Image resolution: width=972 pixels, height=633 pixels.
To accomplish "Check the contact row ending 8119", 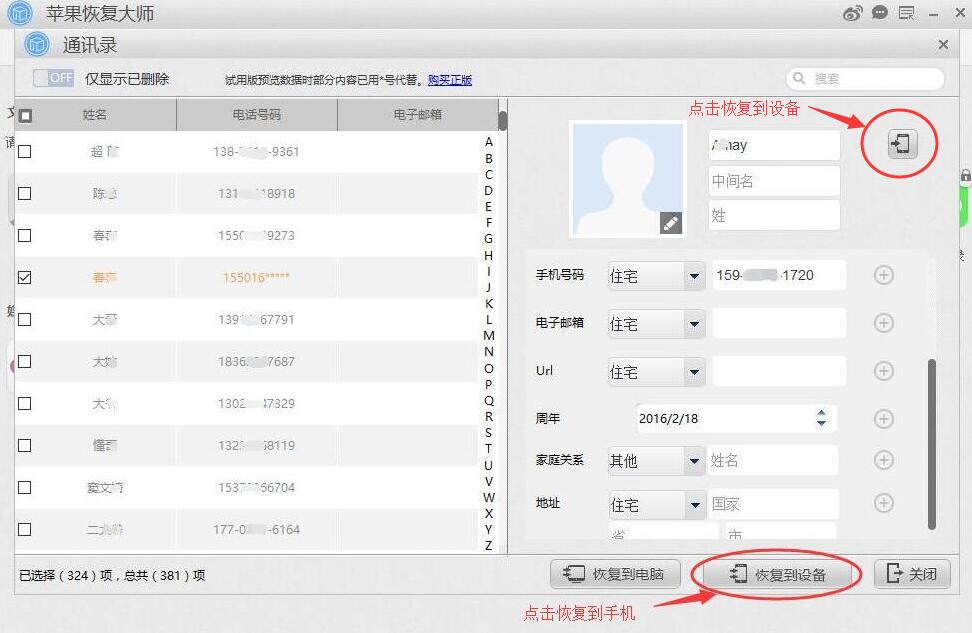I will pyautogui.click(x=25, y=445).
